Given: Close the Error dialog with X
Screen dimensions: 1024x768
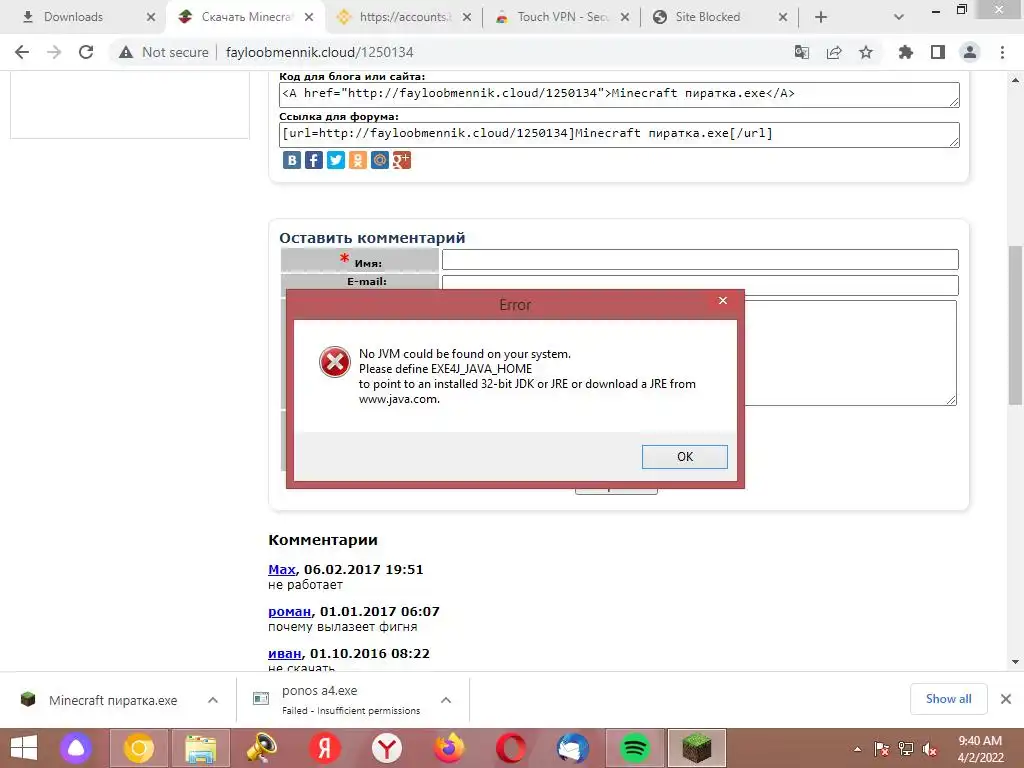Looking at the screenshot, I should coord(722,300).
